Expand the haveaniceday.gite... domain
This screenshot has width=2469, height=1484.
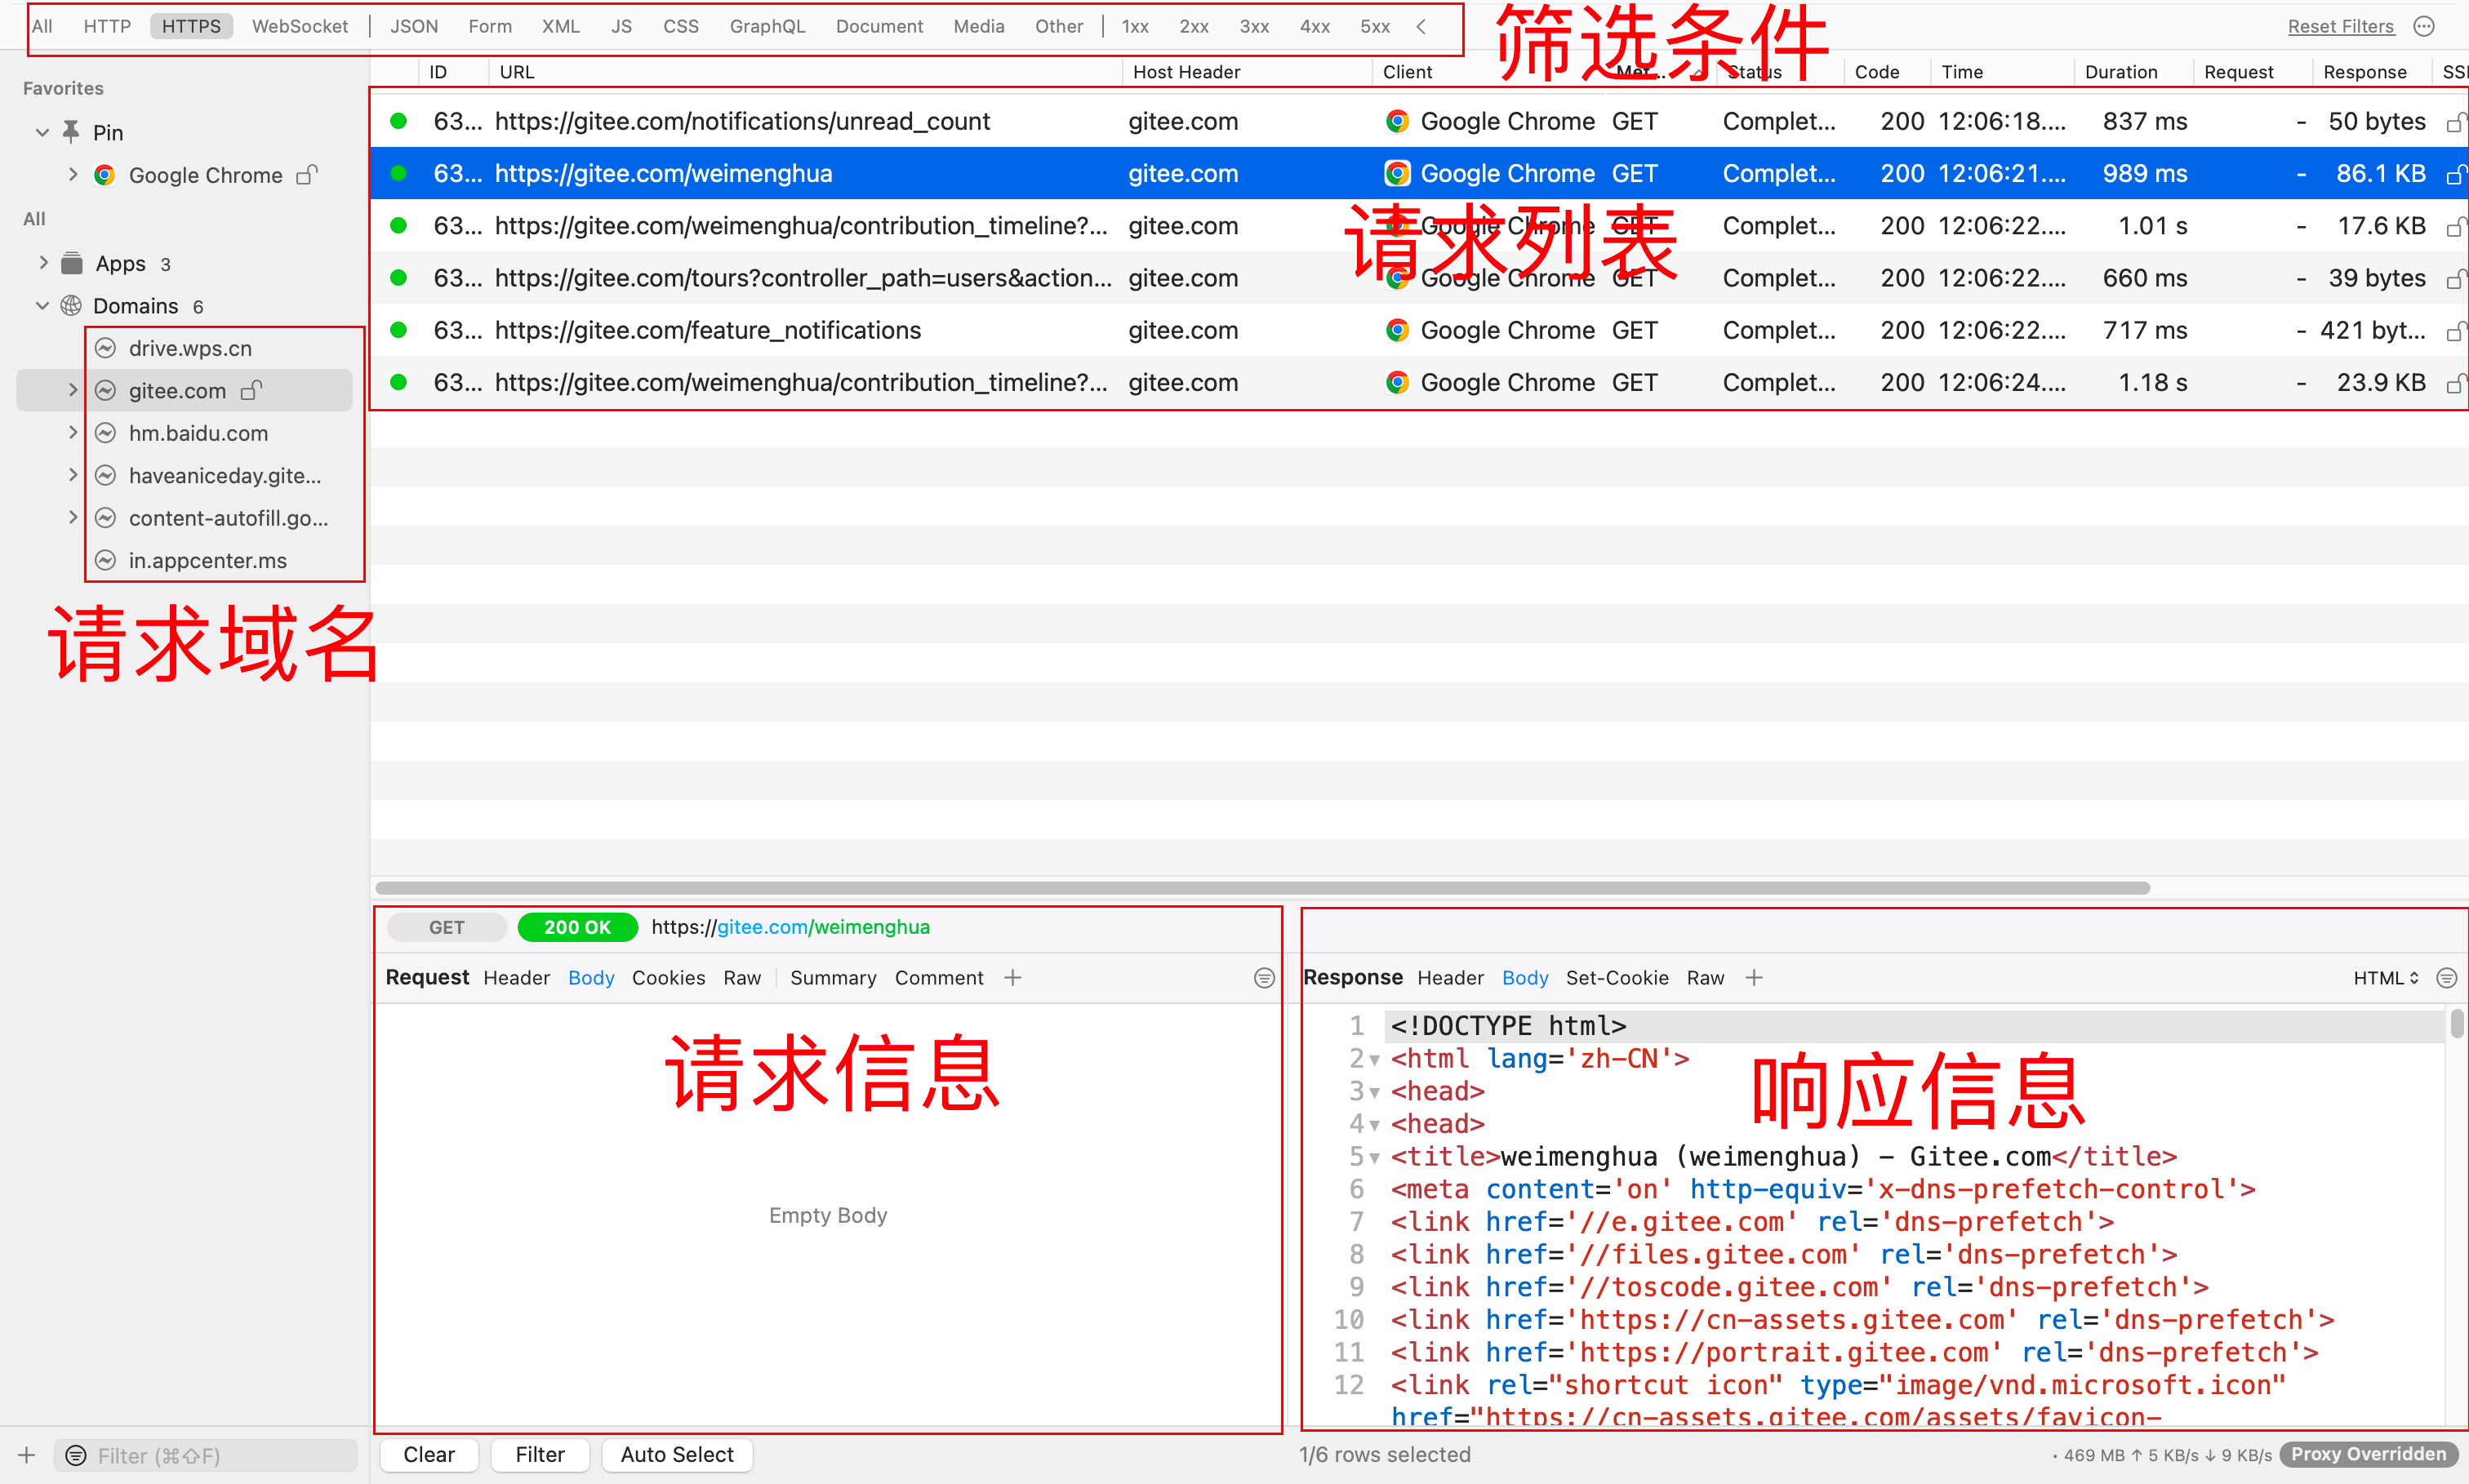pos(72,475)
